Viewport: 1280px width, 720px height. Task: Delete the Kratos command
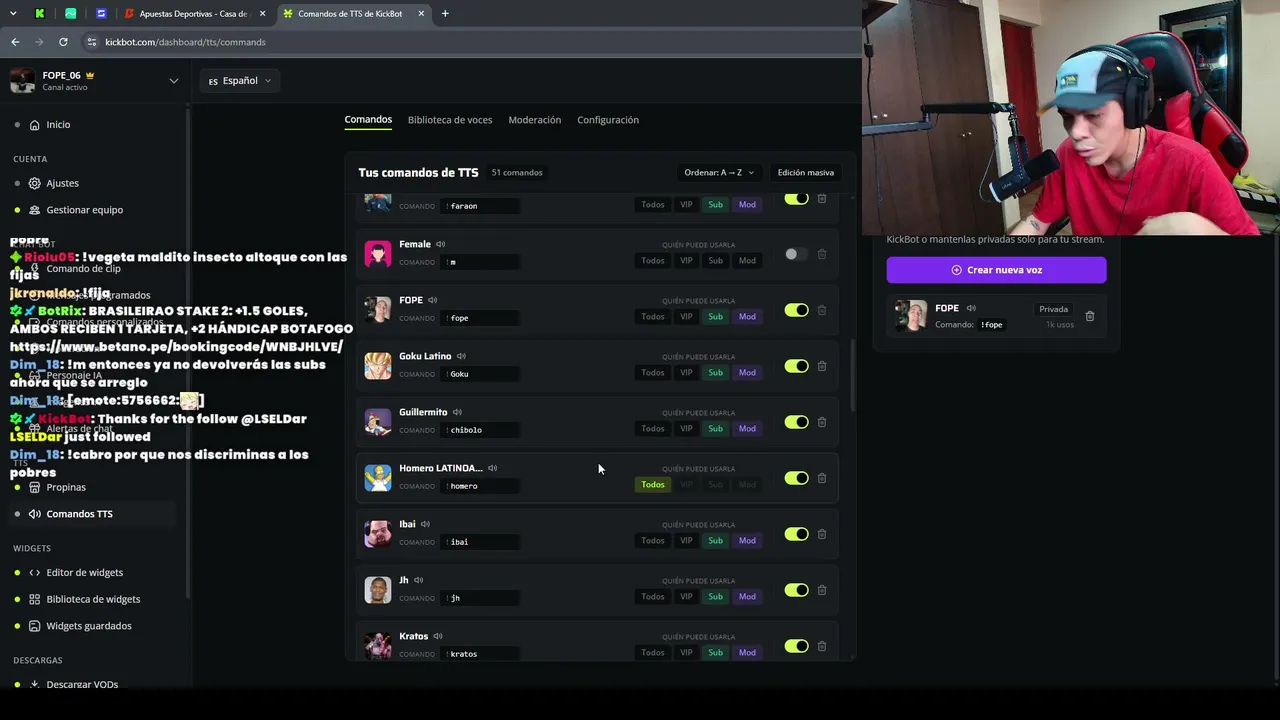coord(822,646)
